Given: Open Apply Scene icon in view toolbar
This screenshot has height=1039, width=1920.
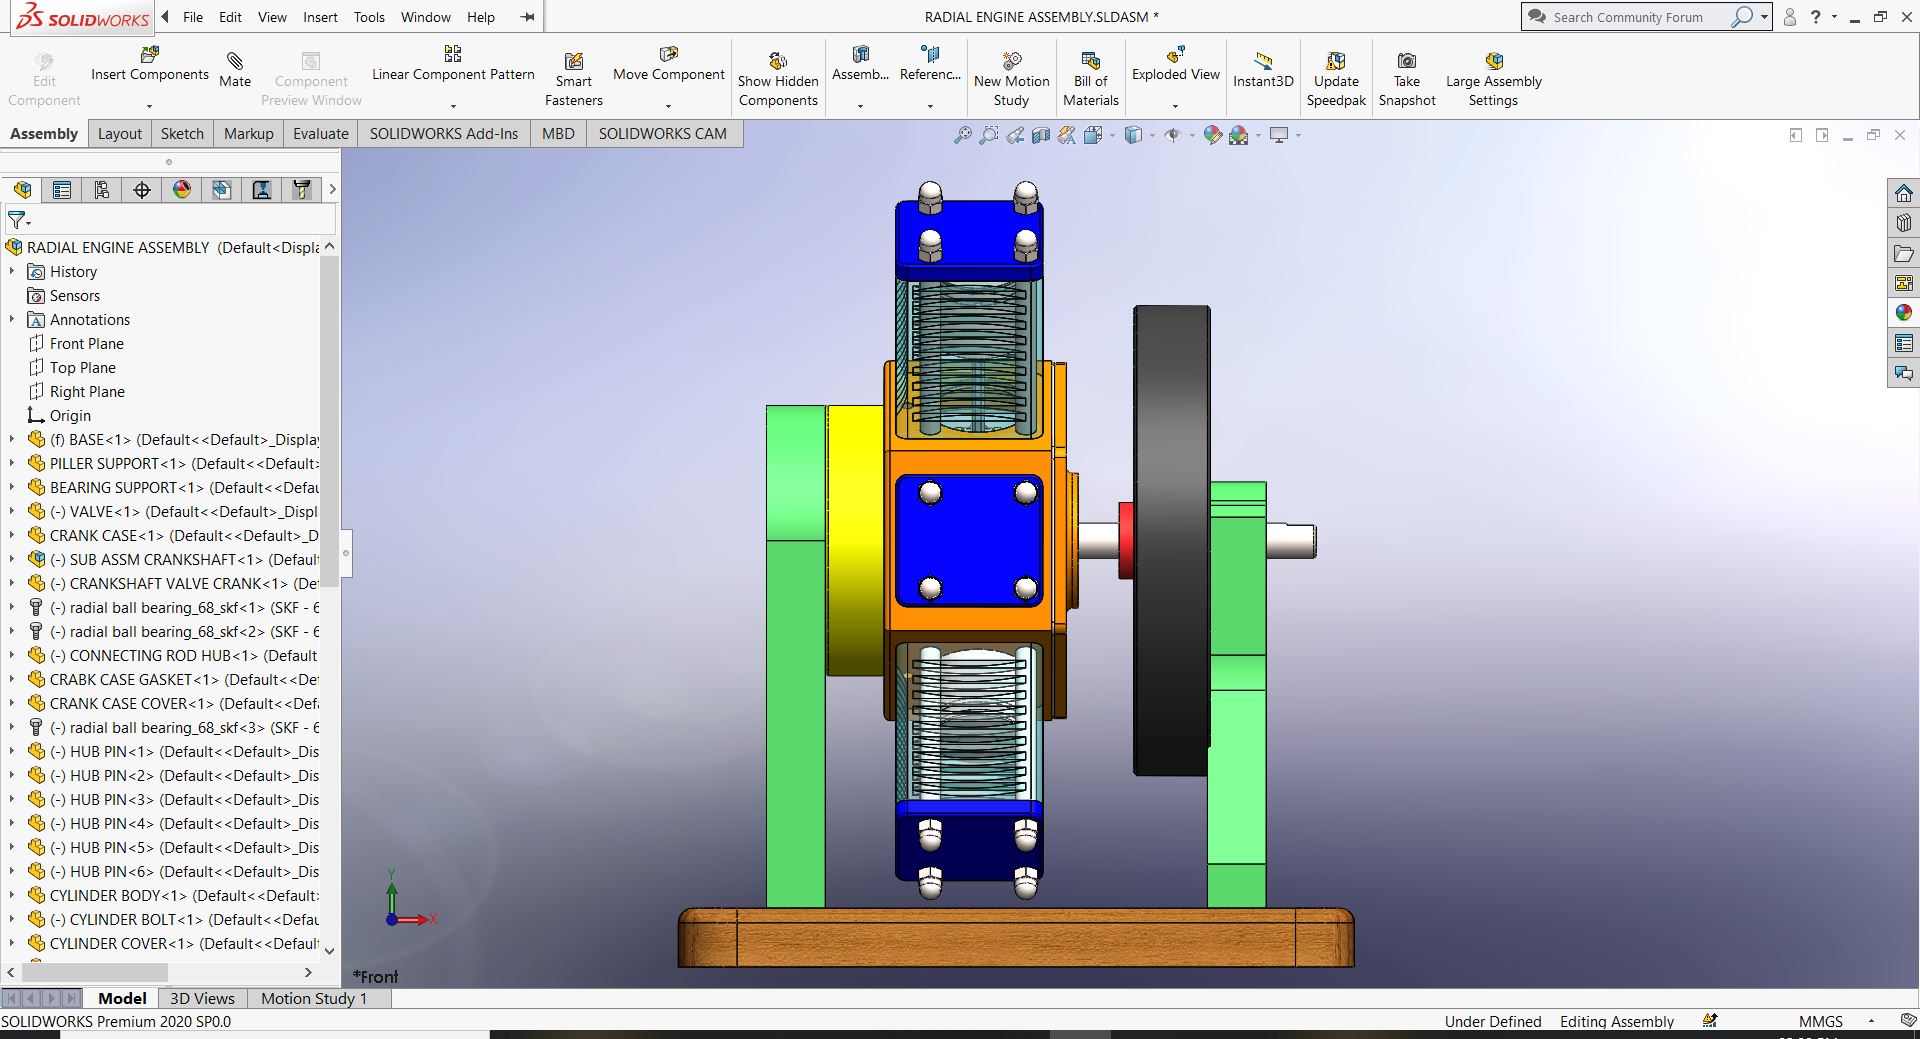Looking at the screenshot, I should 1239,135.
